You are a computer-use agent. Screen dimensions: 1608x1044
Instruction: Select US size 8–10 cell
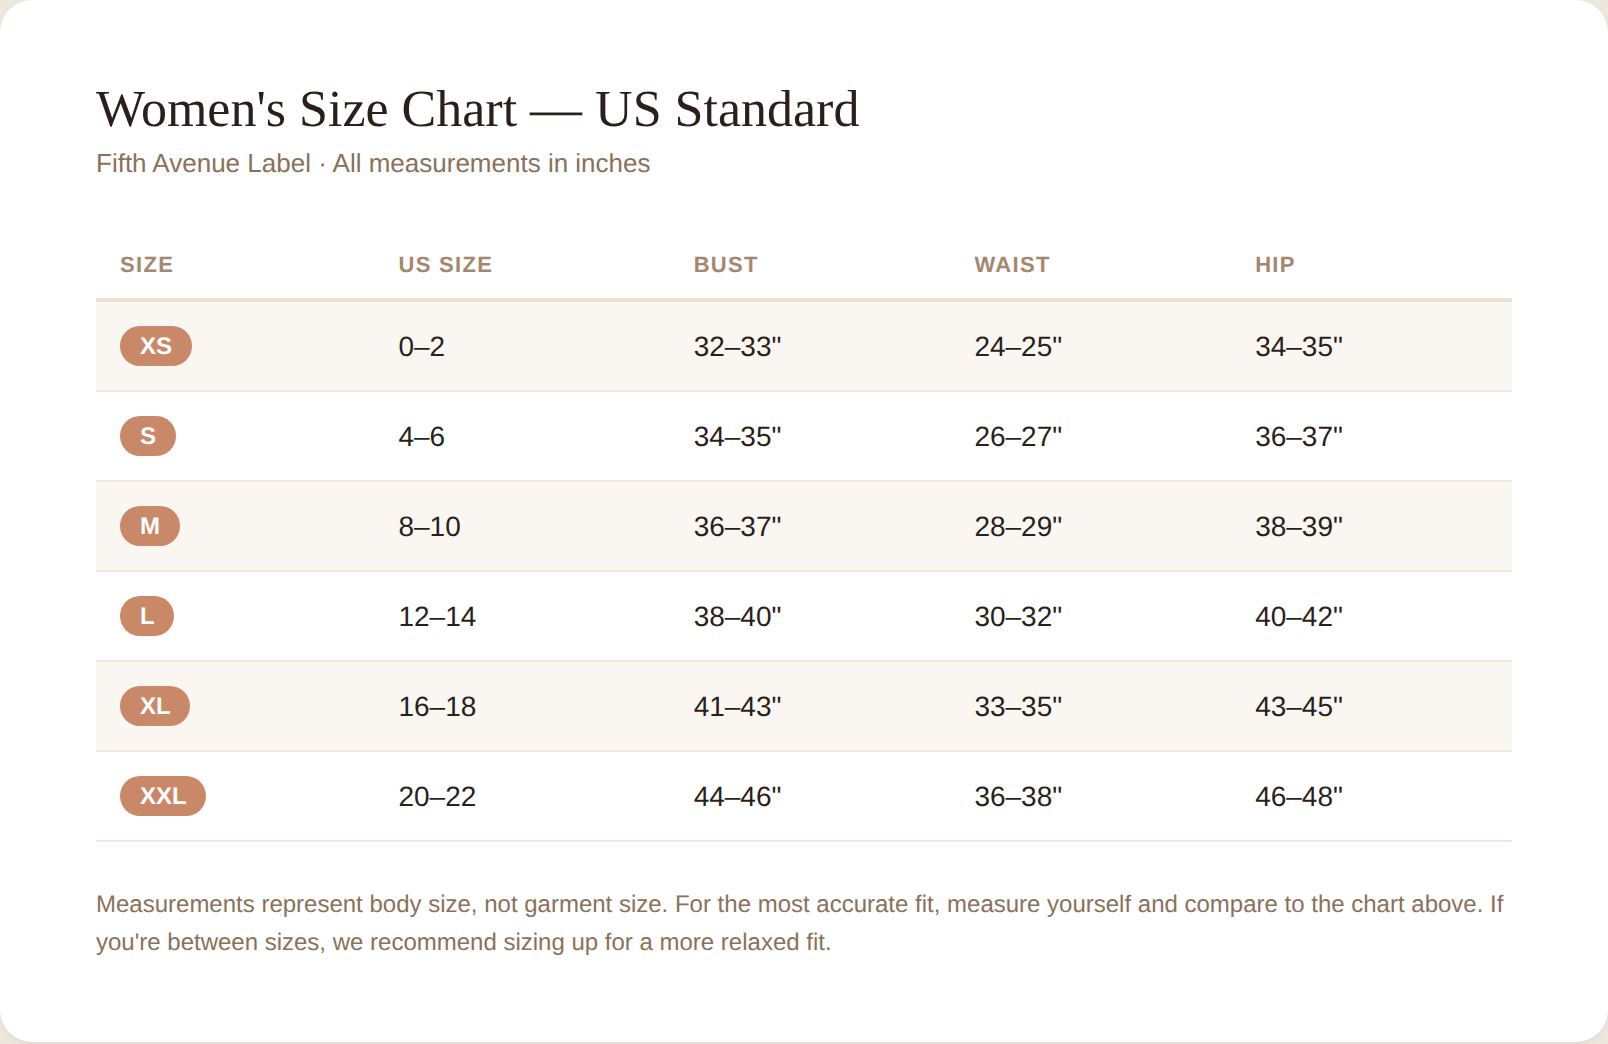coord(430,527)
